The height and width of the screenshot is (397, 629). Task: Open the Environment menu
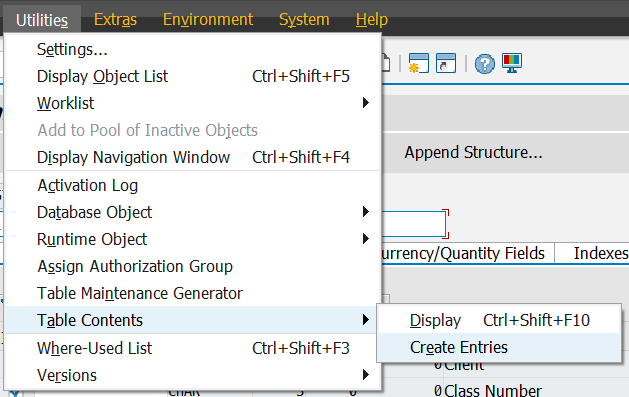click(x=208, y=19)
